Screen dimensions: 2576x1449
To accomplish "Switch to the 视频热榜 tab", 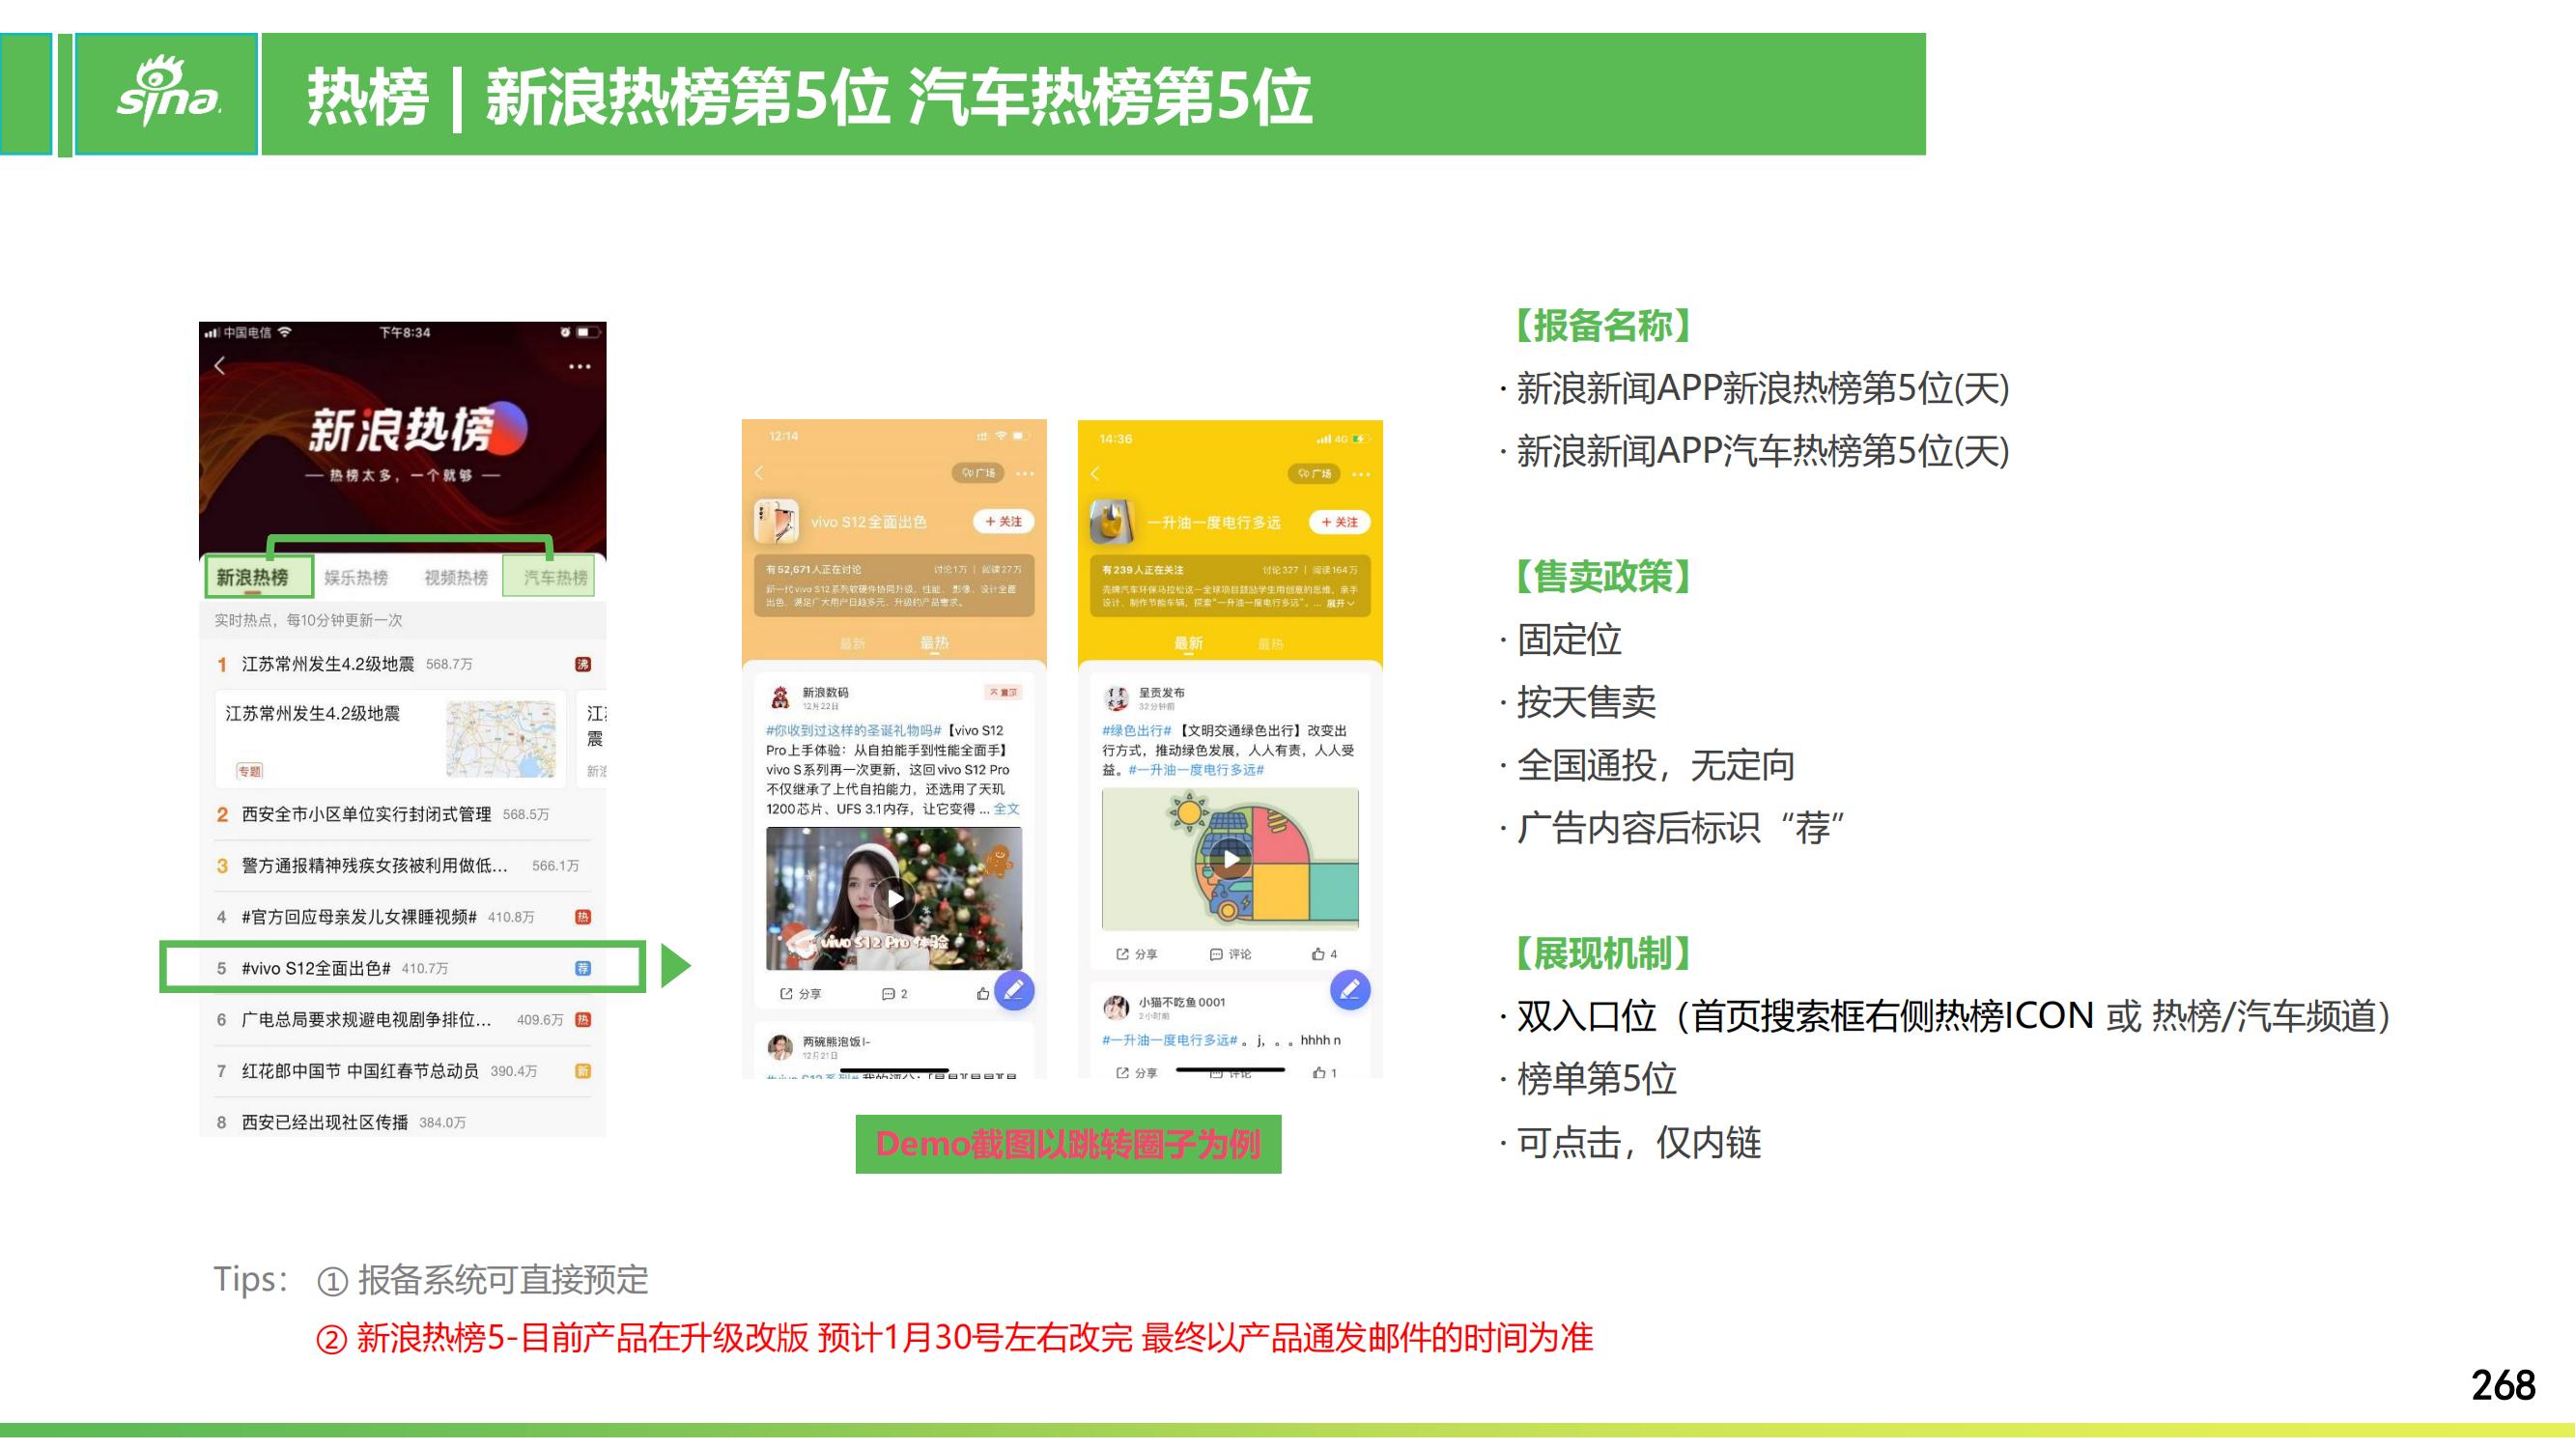I will click(x=456, y=578).
